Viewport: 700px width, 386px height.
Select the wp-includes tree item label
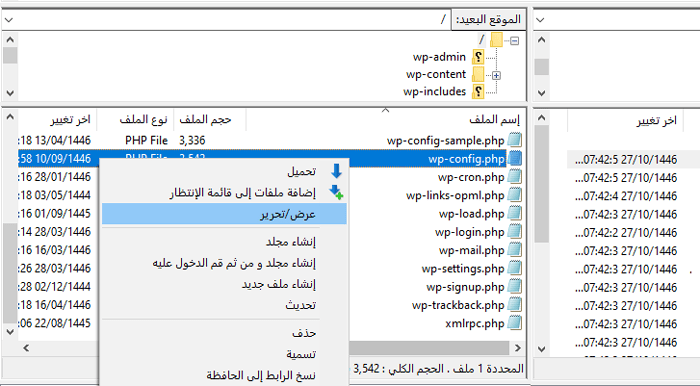[434, 92]
